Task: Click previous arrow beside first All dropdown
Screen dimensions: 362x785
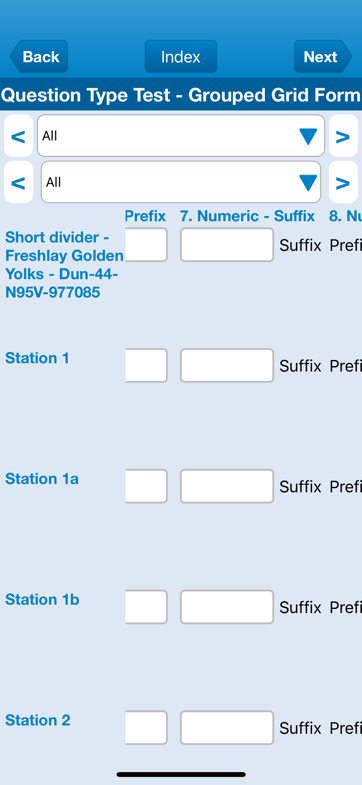Action: tap(19, 136)
